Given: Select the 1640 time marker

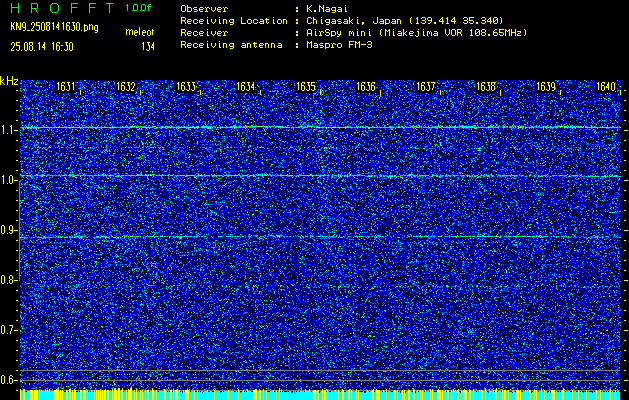Looking at the screenshot, I should click(606, 87).
